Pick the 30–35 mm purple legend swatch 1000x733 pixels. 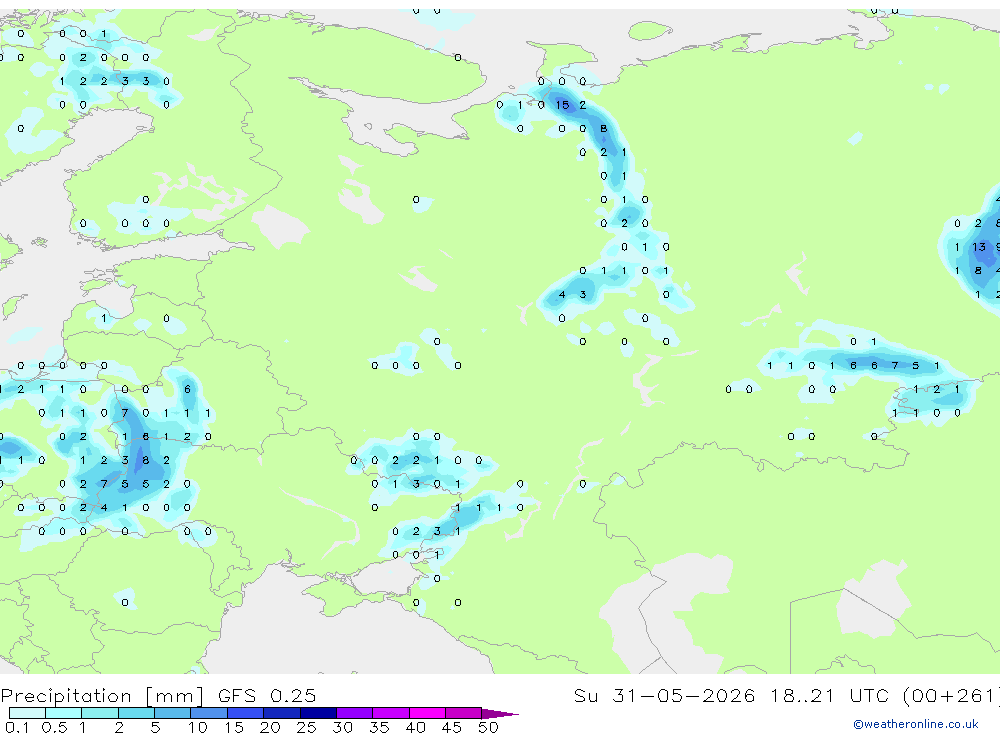tap(355, 713)
